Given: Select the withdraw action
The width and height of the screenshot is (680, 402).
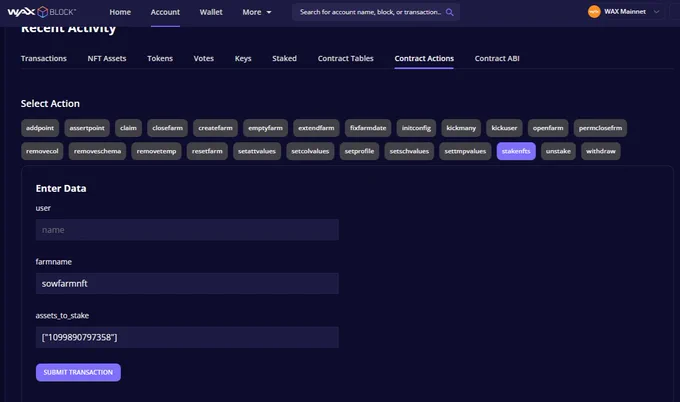Looking at the screenshot, I should 601,151.
